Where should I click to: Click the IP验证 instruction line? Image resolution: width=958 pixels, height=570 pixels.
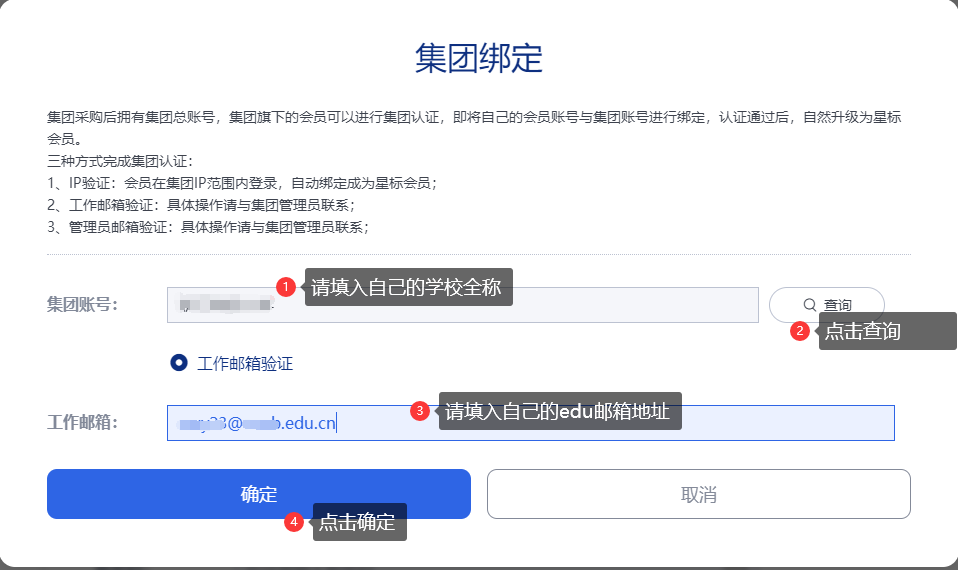pyautogui.click(x=242, y=183)
